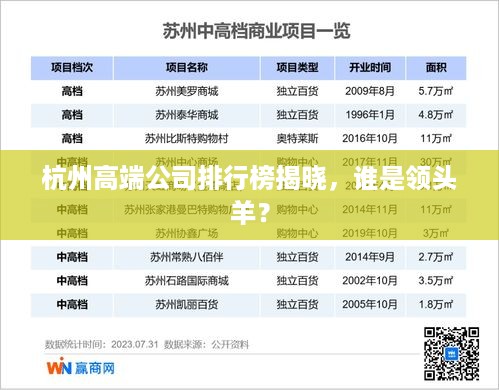Viewport: 499px width, 390px height.
Task: Click the 2019年10月 opening date
Action: [x=370, y=233]
